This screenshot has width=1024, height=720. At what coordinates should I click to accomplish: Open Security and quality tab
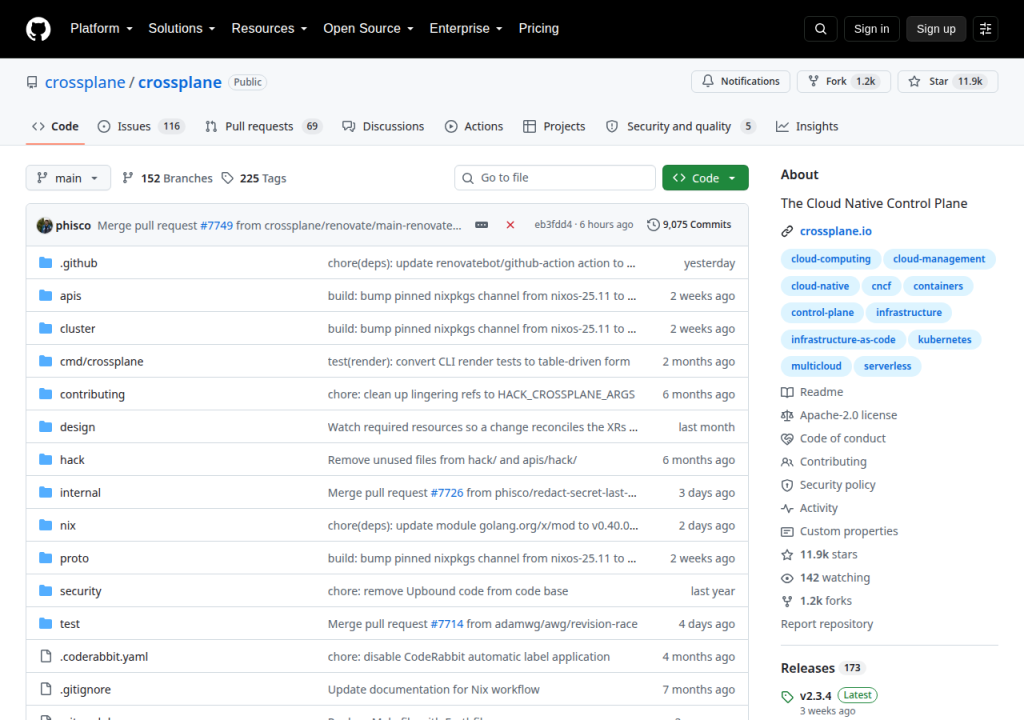point(680,127)
